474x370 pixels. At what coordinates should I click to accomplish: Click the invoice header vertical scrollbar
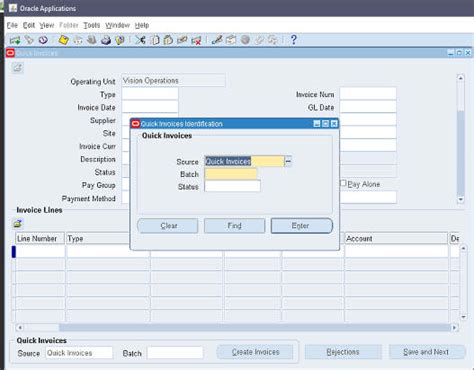click(x=461, y=139)
